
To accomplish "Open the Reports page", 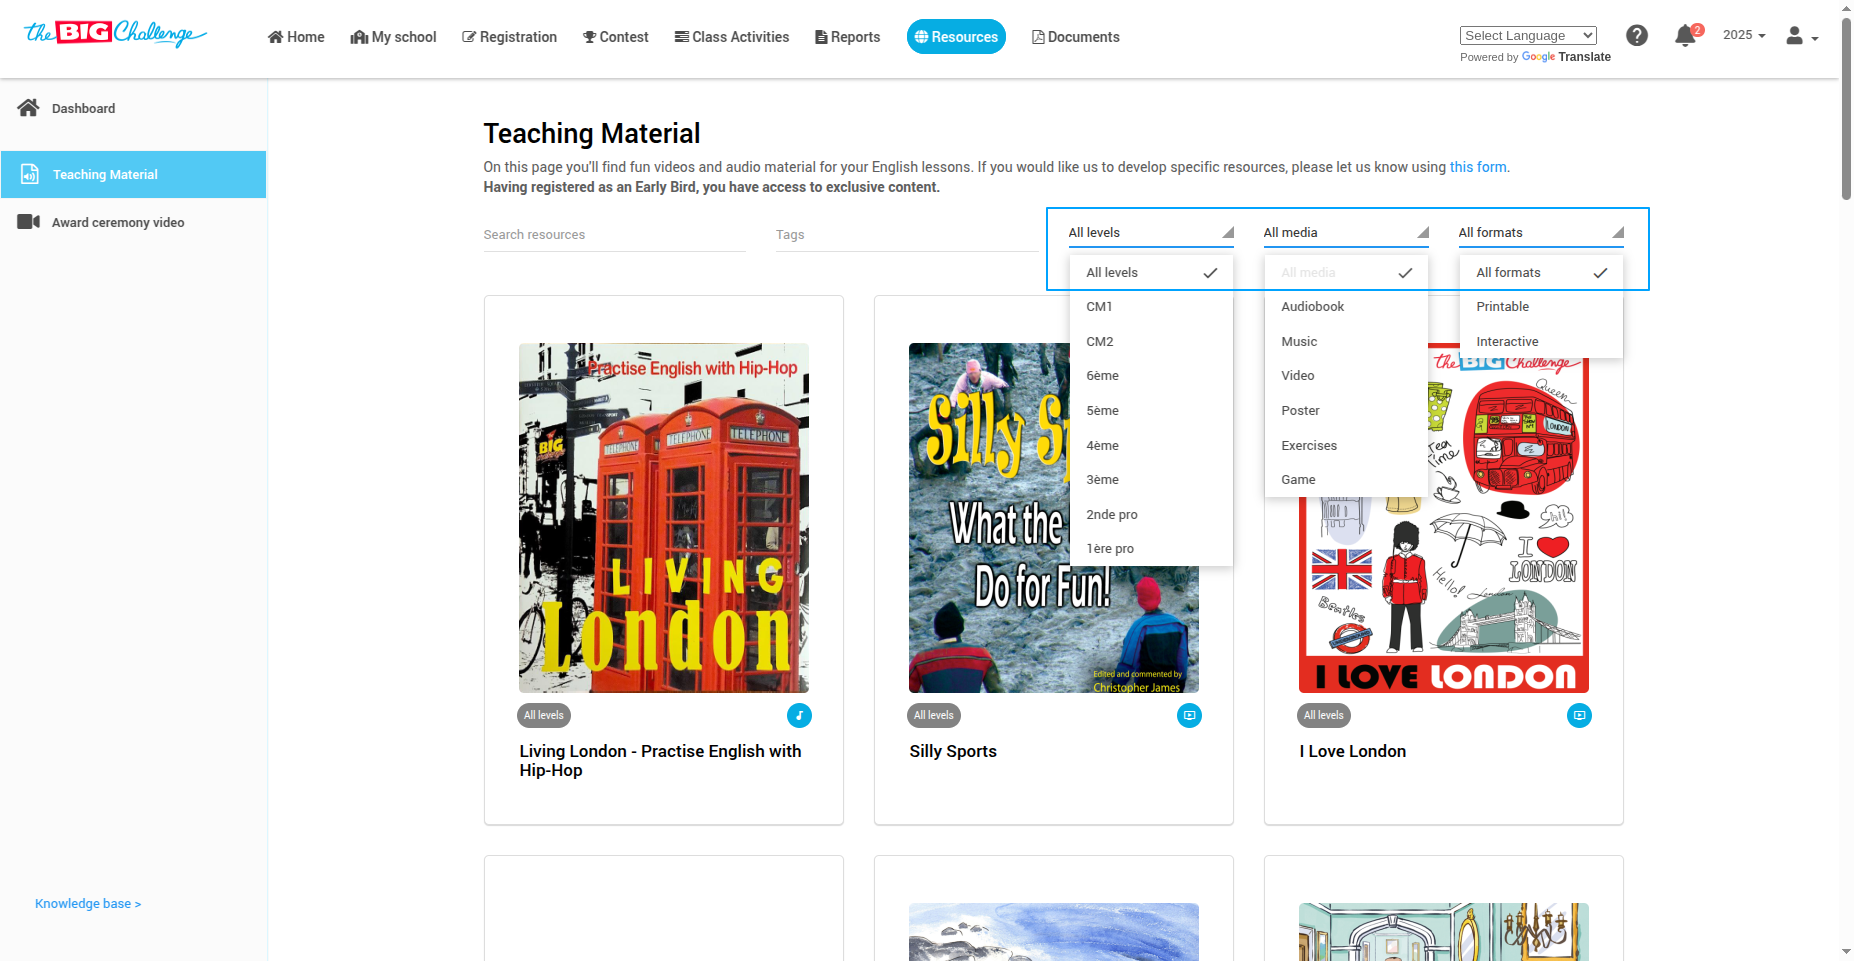I will click(848, 37).
